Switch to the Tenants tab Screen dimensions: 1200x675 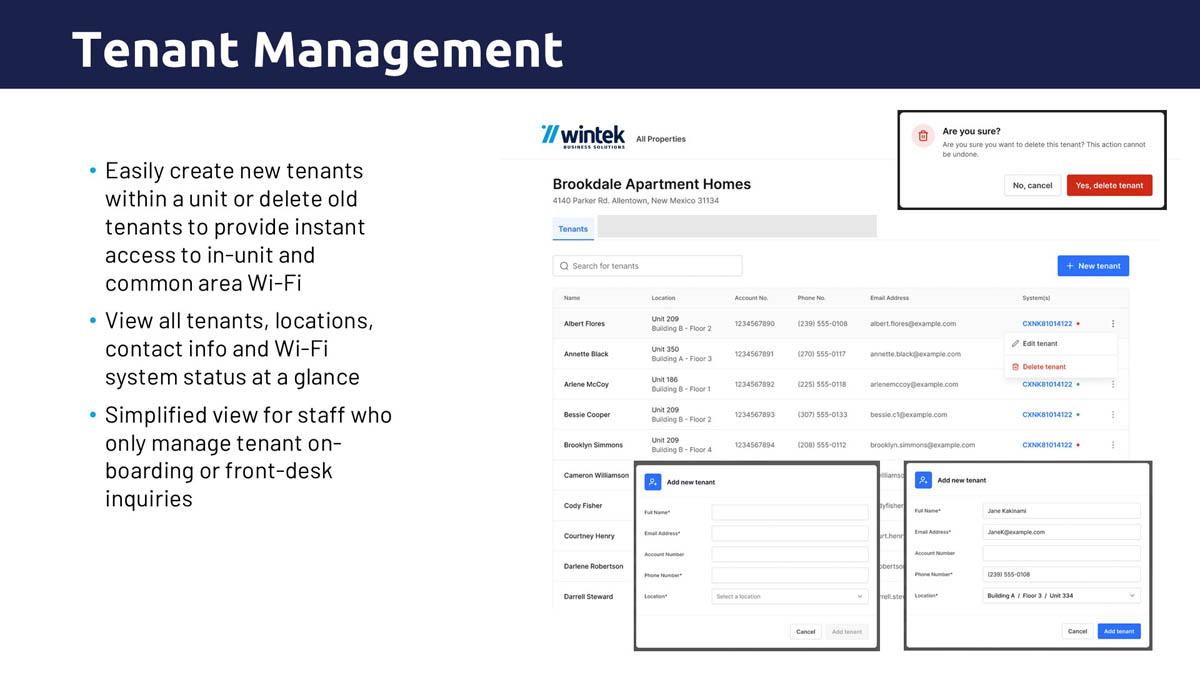click(573, 229)
